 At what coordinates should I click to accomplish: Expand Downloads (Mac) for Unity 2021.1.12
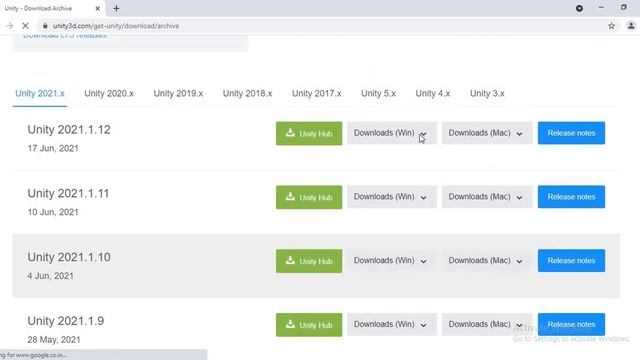pos(487,133)
